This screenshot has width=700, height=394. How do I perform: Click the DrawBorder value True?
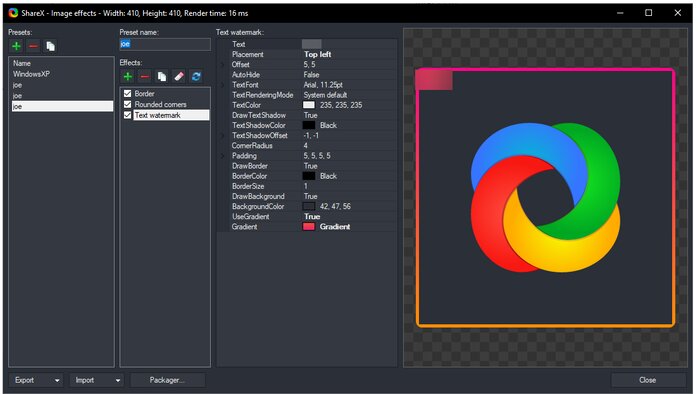[311, 166]
